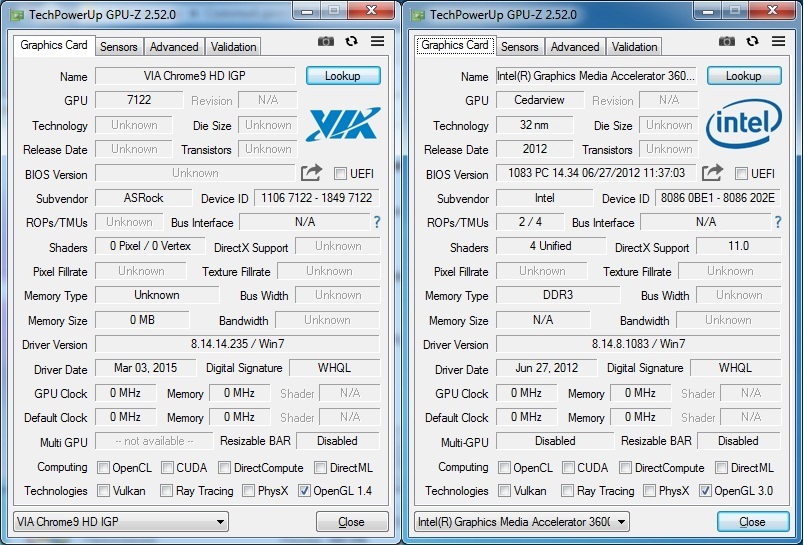Toggle OpenCL checkbox in Intel window
This screenshot has width=804, height=545.
(x=505, y=468)
